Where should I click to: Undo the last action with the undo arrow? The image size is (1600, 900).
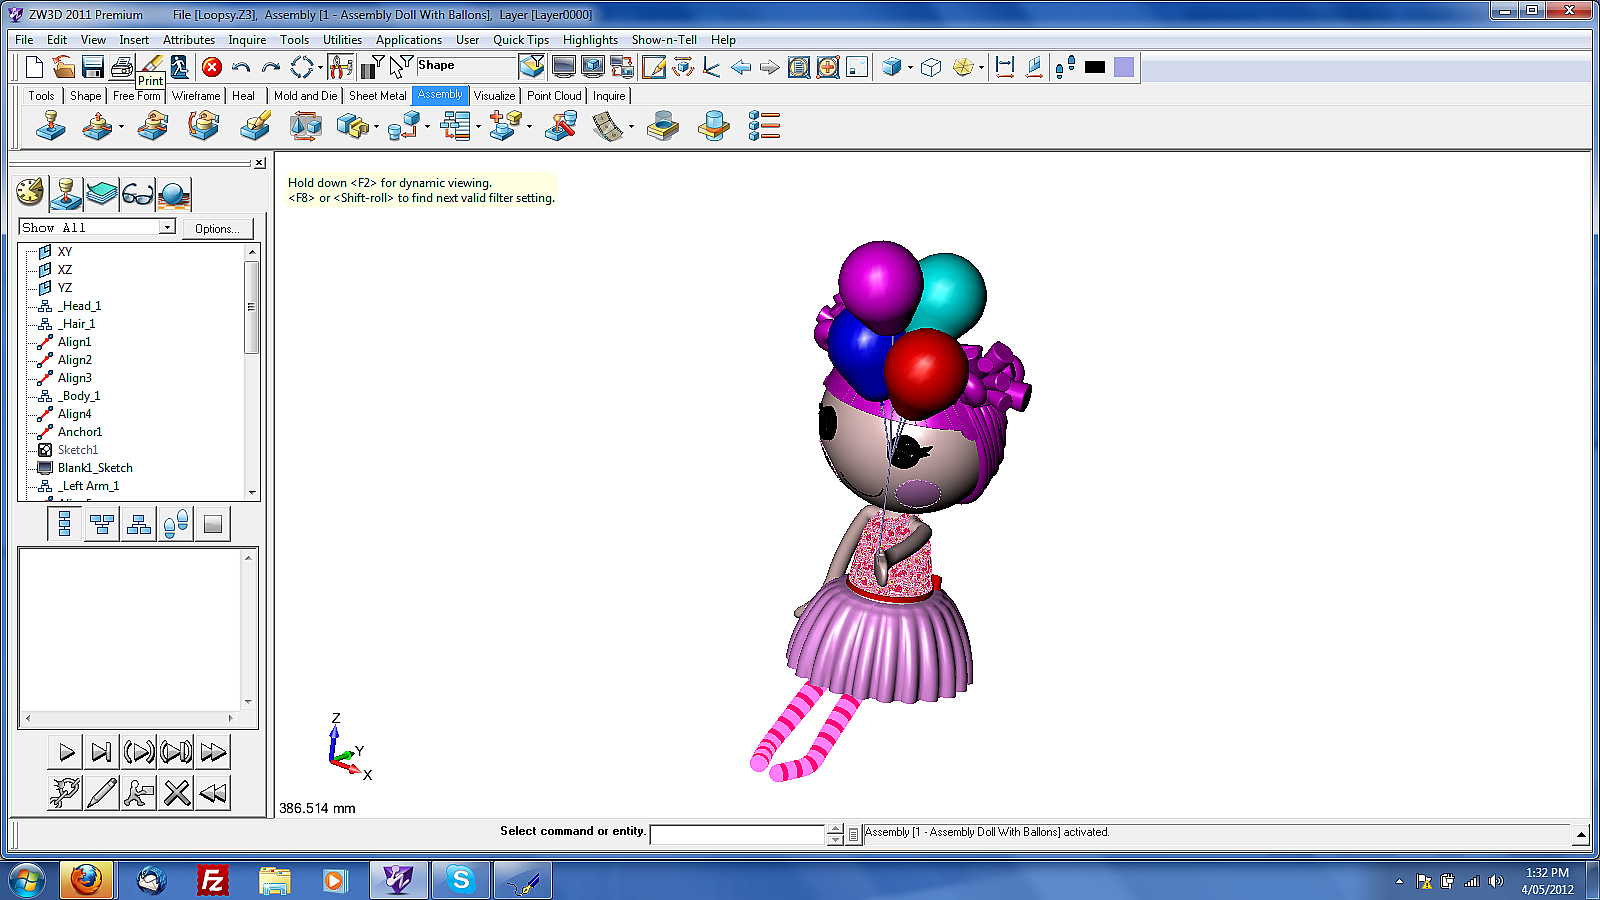(x=241, y=67)
